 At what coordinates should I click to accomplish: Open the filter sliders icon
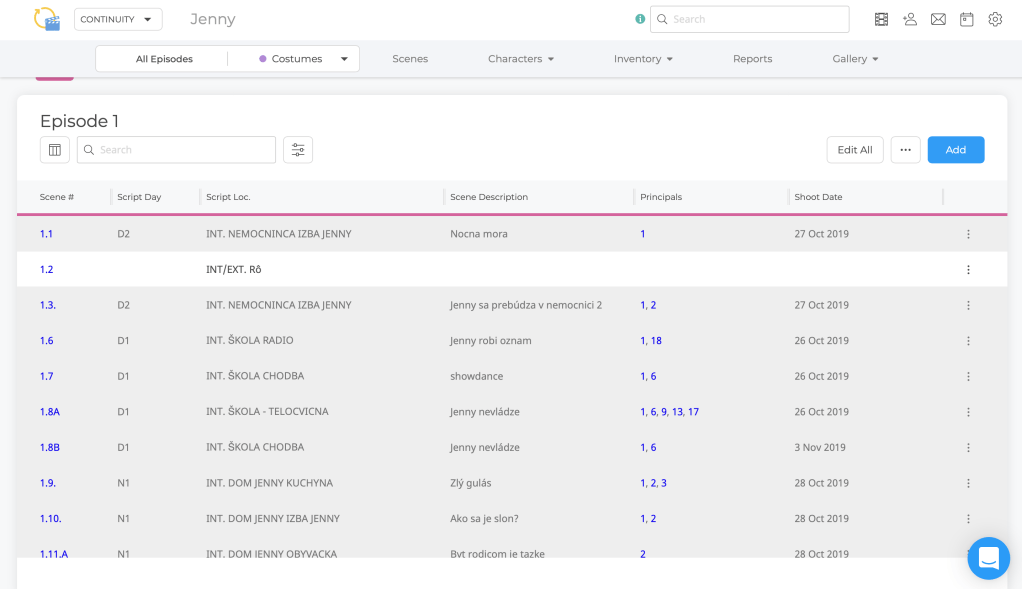tap(298, 150)
